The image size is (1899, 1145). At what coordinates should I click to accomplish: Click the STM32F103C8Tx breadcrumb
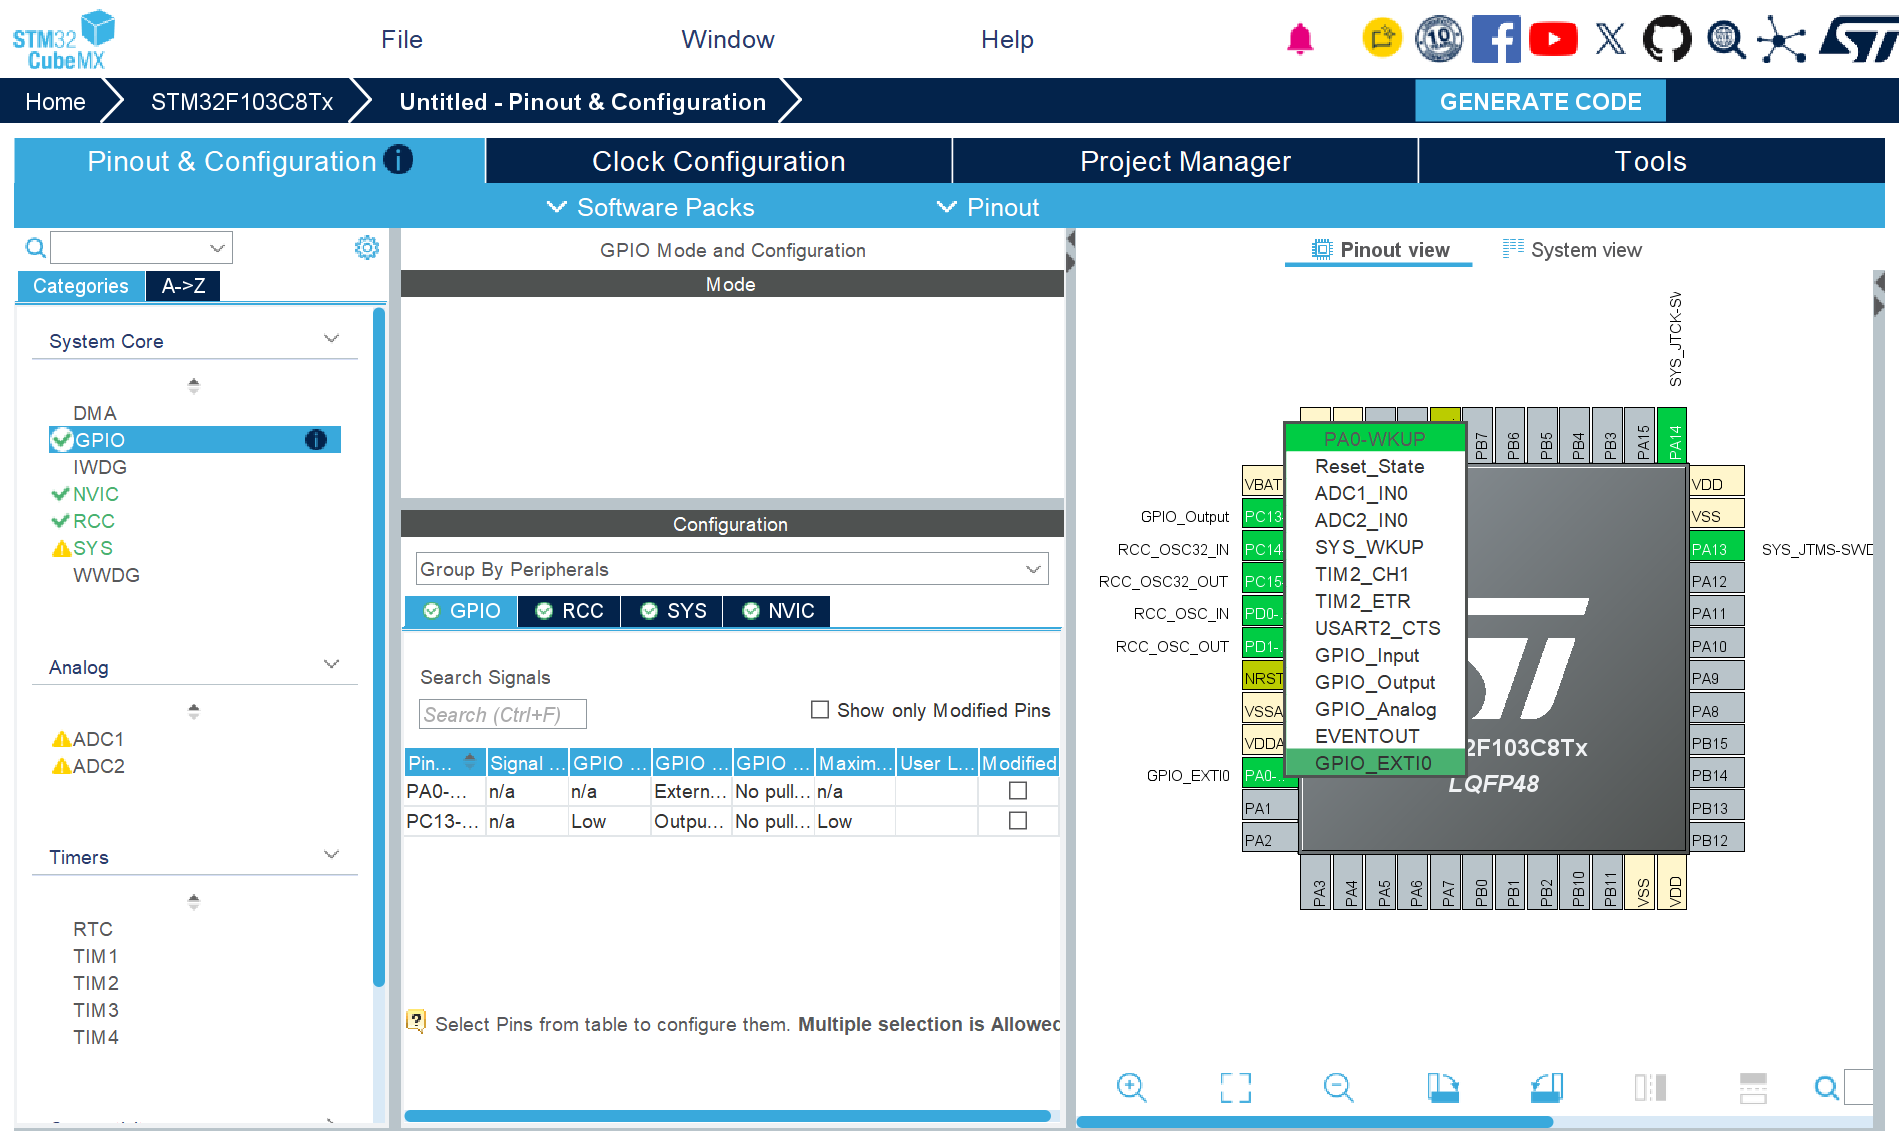point(242,102)
